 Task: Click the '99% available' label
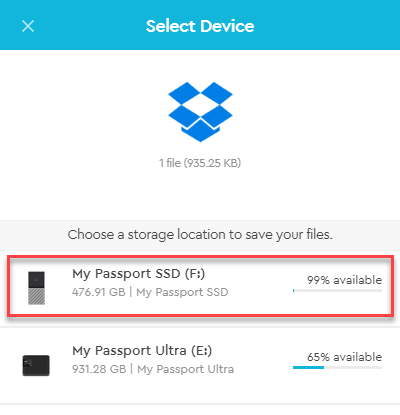click(x=344, y=280)
